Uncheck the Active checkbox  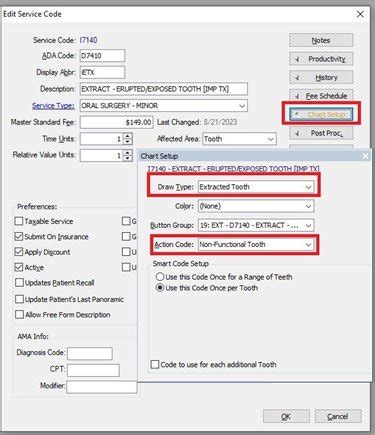pos(19,267)
